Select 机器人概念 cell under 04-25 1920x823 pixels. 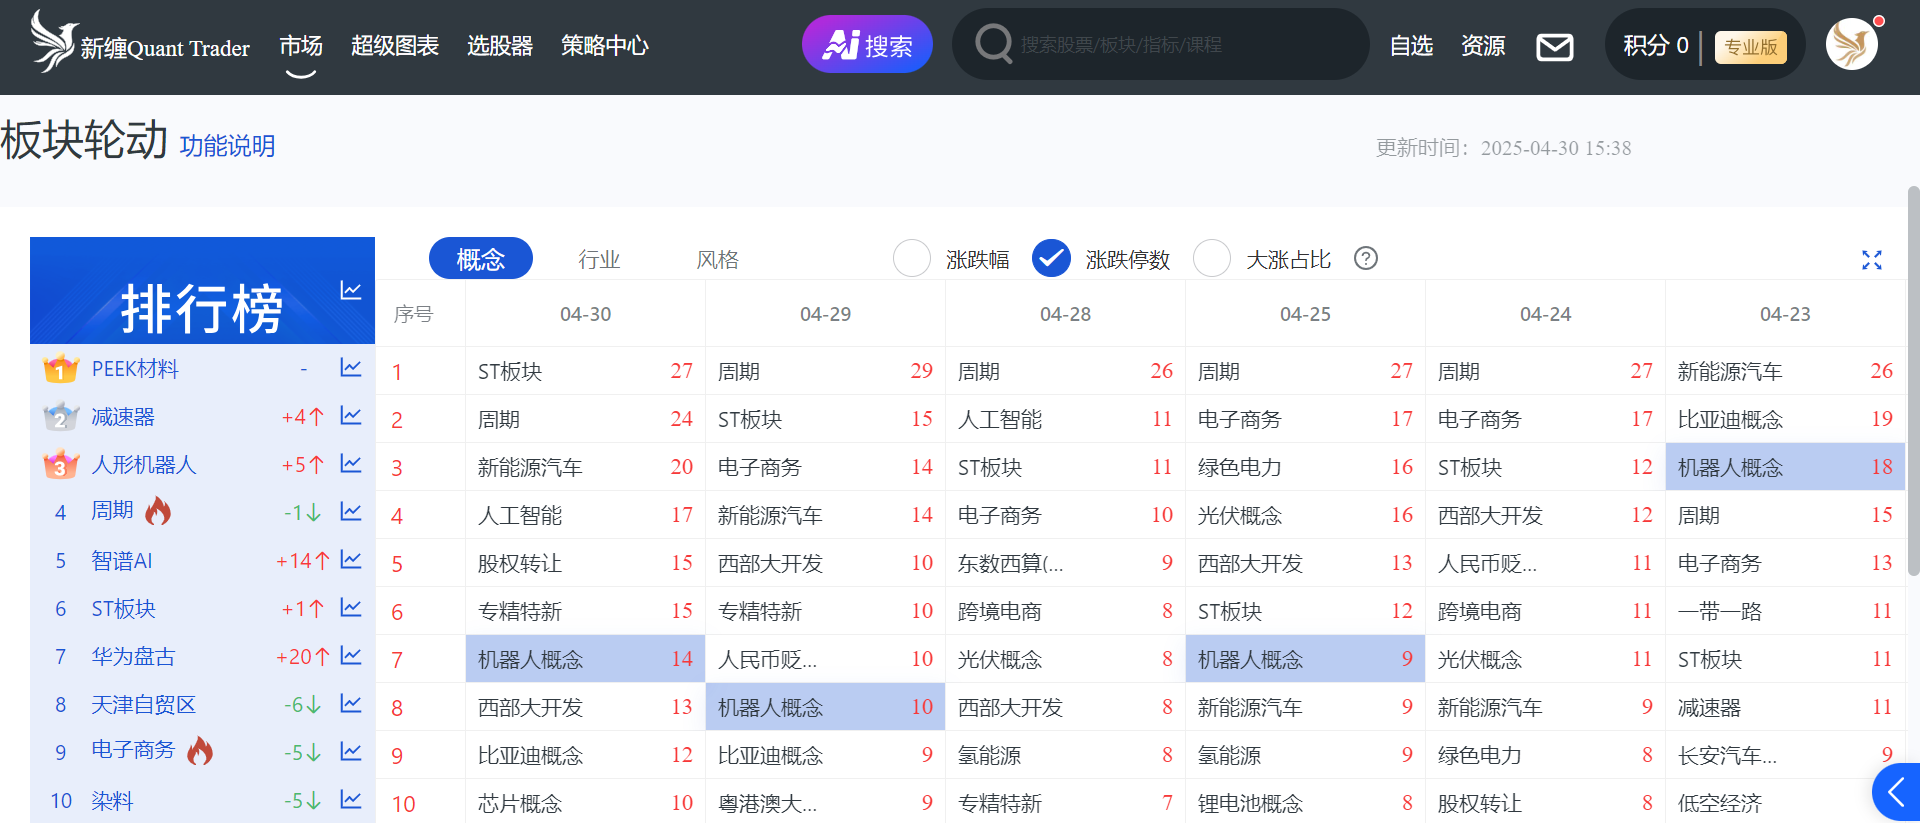pos(1305,659)
